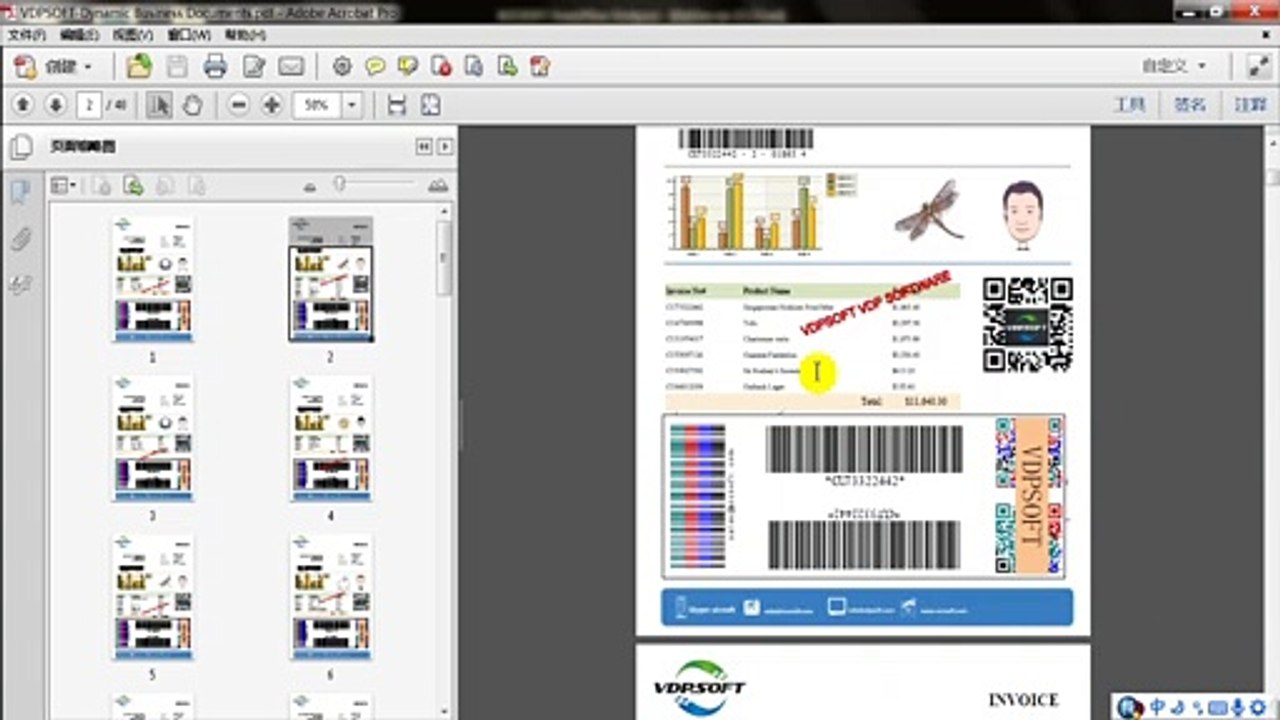Toggle read mode with diagonal arrows icon
Screen dimensions: 1280x720
click(1258, 67)
